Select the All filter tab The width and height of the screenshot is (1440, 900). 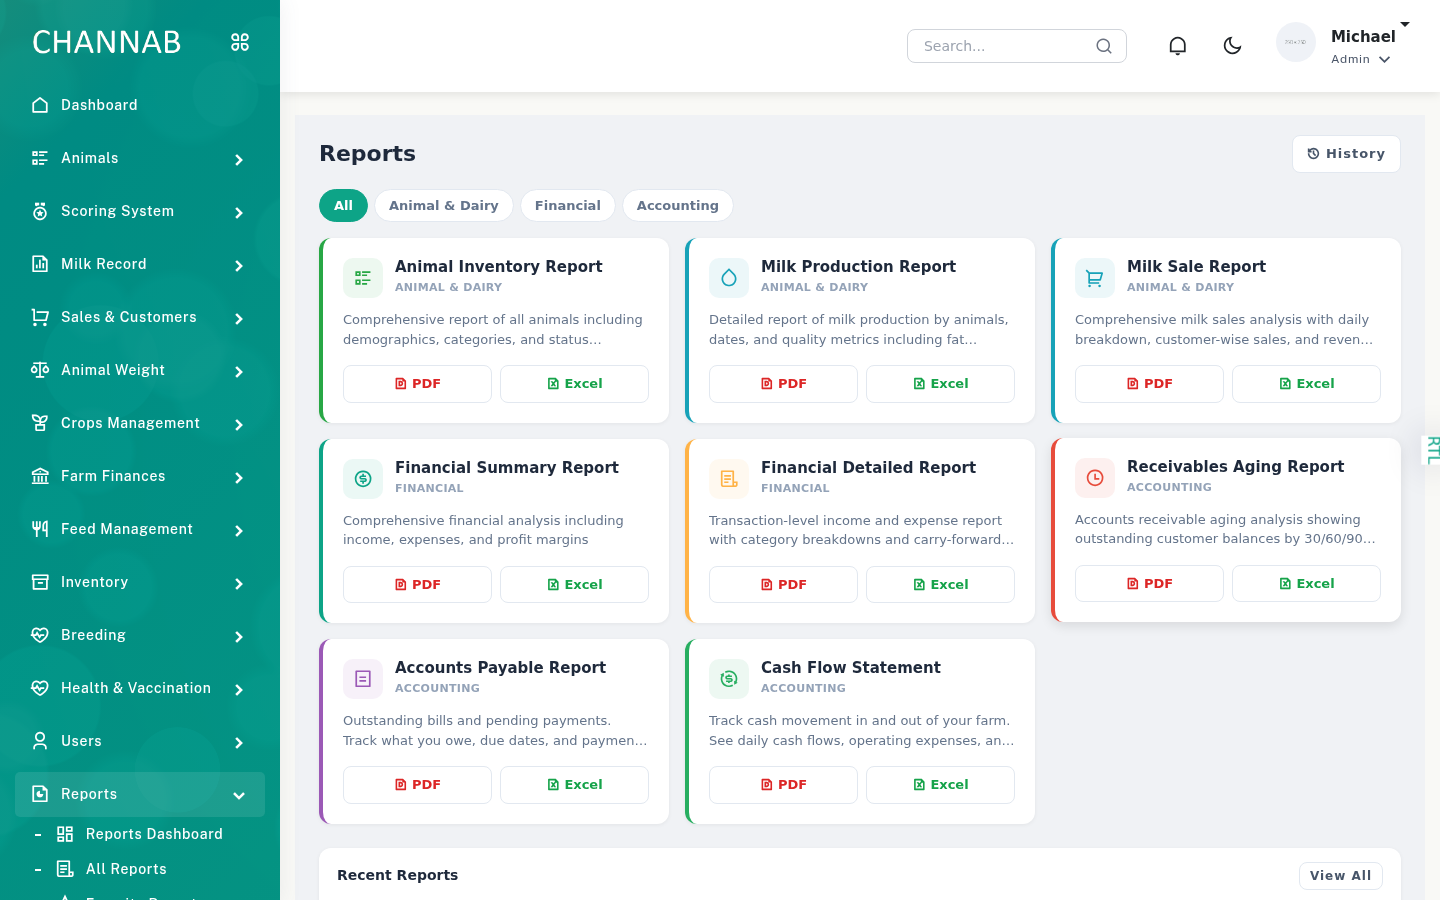point(343,206)
